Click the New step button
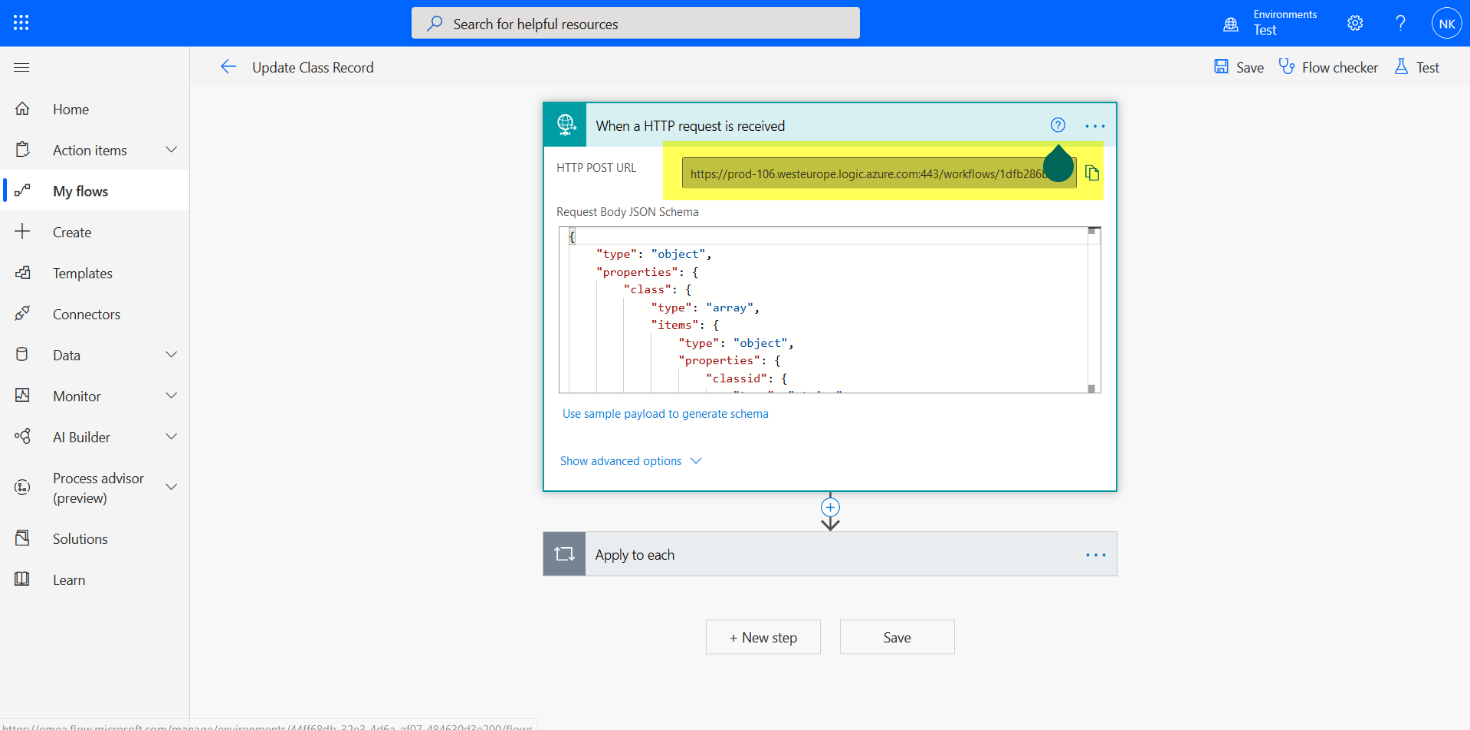The height and width of the screenshot is (730, 1470). [763, 637]
